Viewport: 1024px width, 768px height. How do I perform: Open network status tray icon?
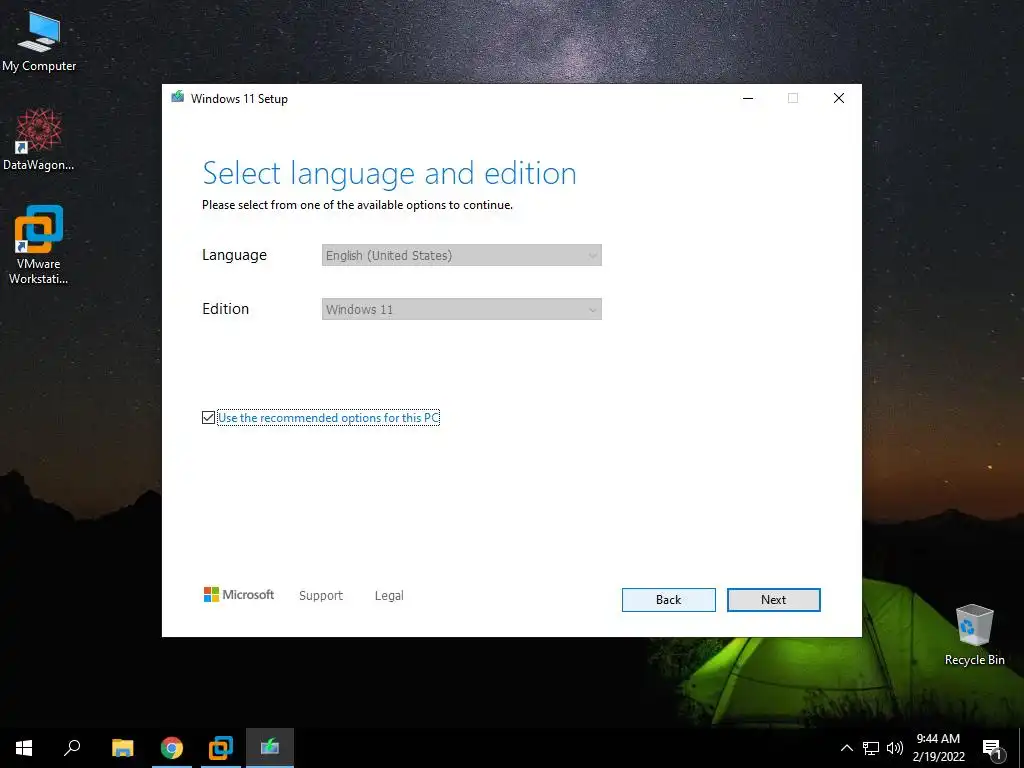871,748
